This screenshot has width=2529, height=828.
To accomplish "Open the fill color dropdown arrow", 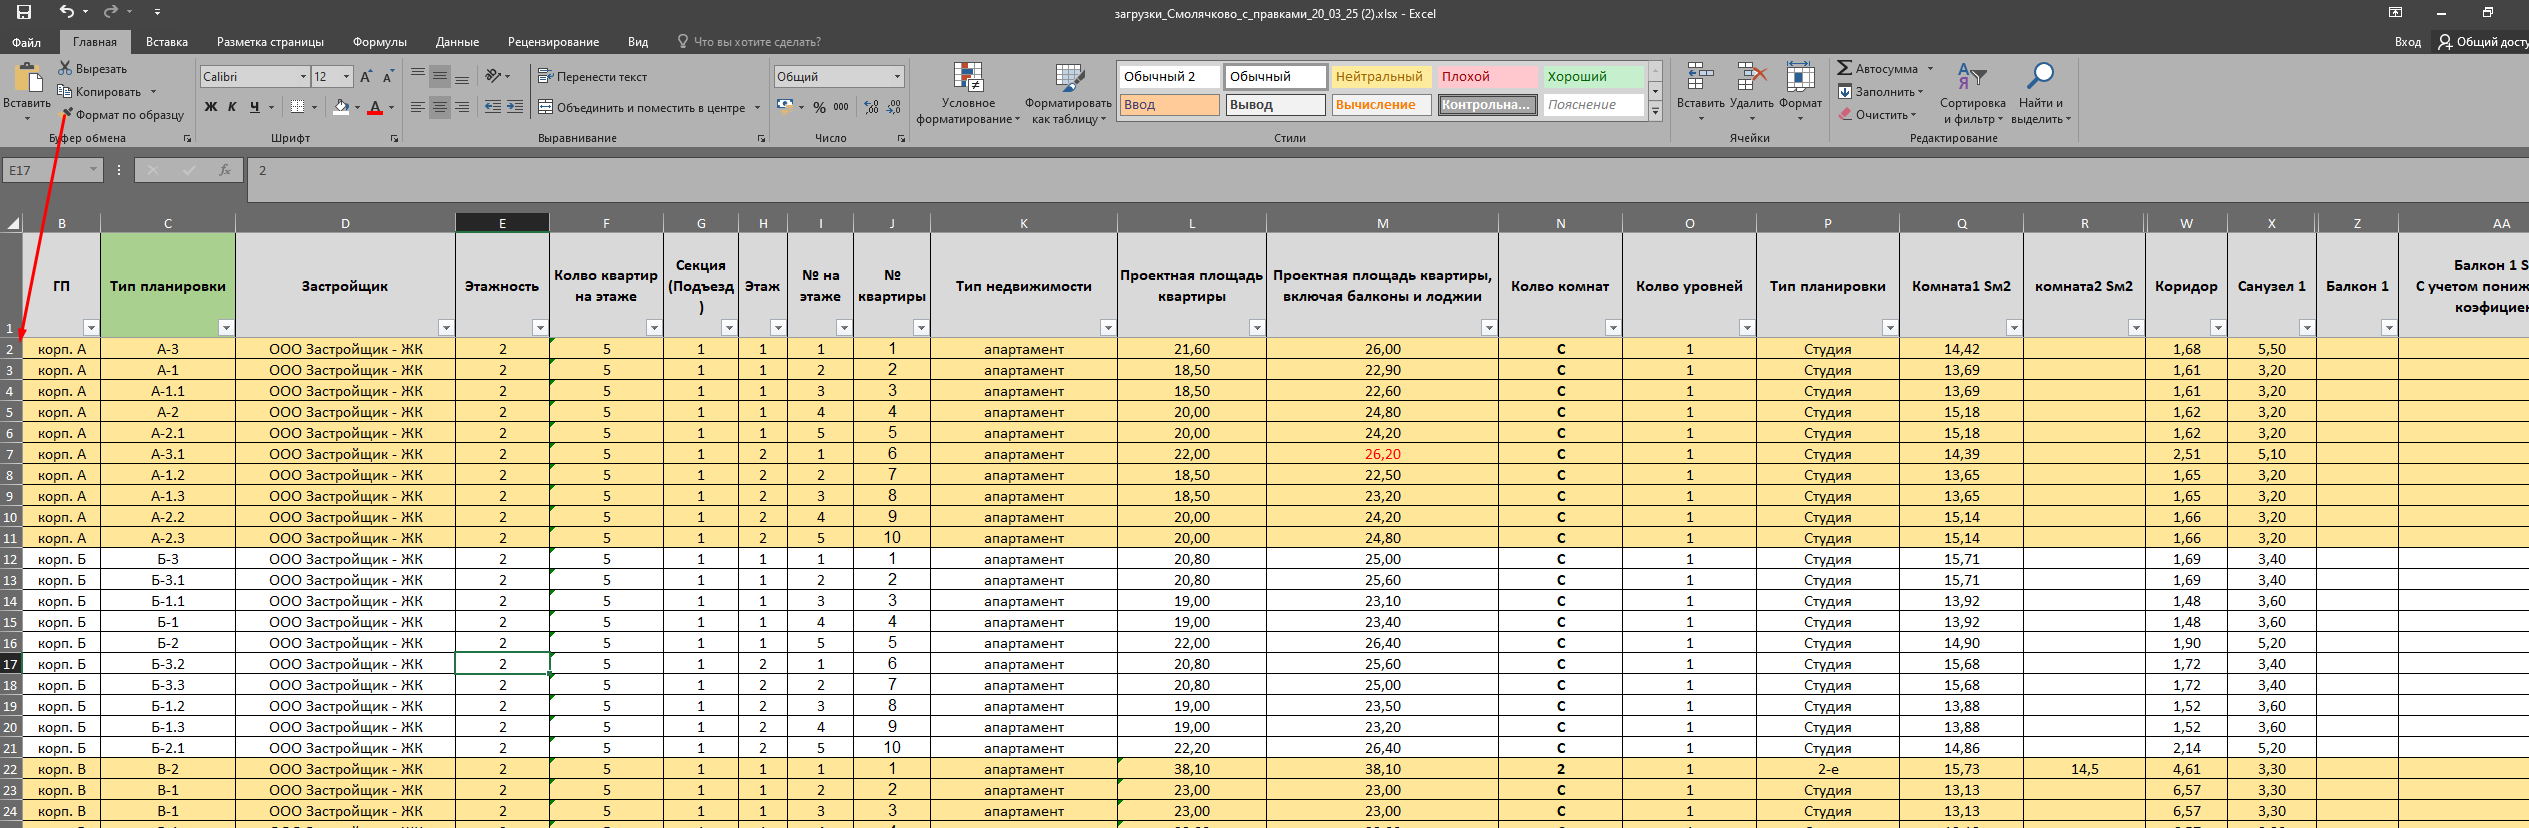I will click(357, 107).
